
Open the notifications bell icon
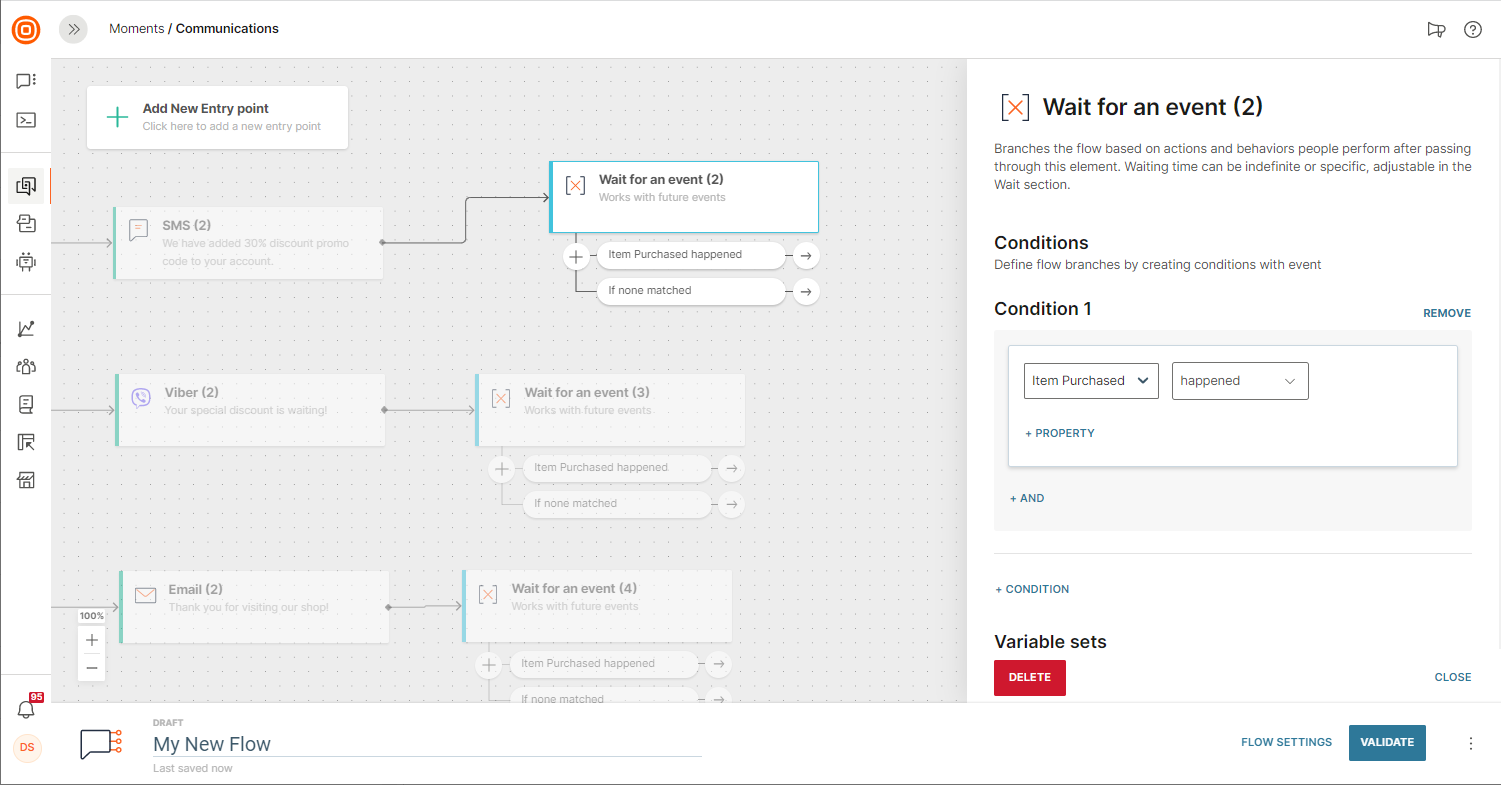(x=27, y=709)
